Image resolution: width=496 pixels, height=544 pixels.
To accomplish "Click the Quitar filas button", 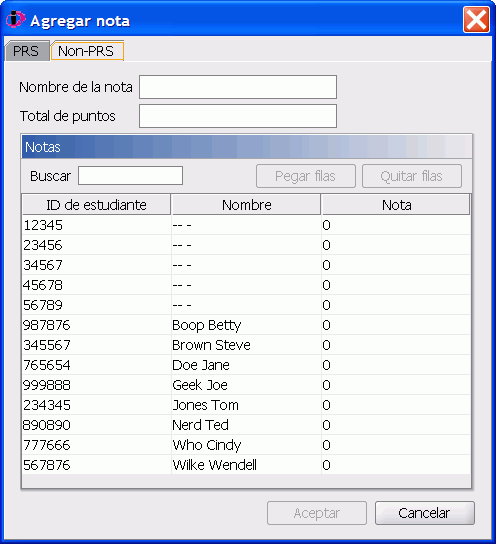I will click(412, 176).
